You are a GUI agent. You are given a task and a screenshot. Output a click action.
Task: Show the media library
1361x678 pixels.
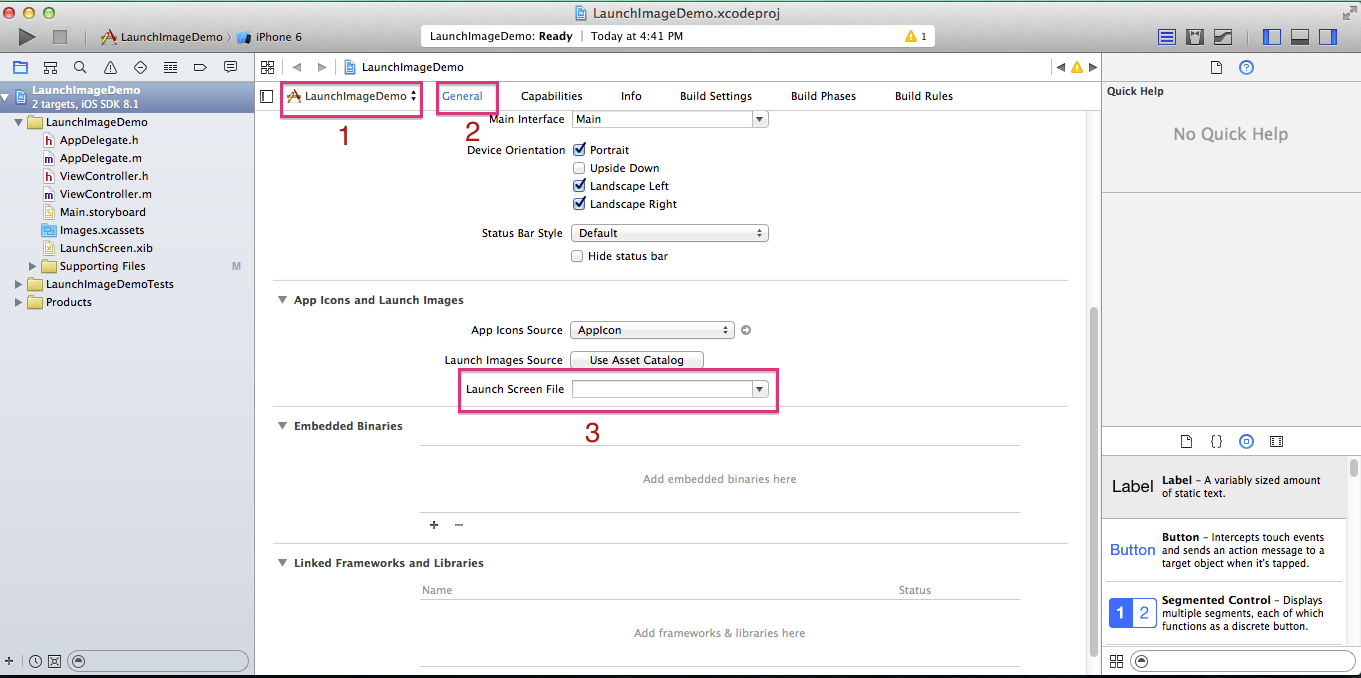click(x=1276, y=441)
